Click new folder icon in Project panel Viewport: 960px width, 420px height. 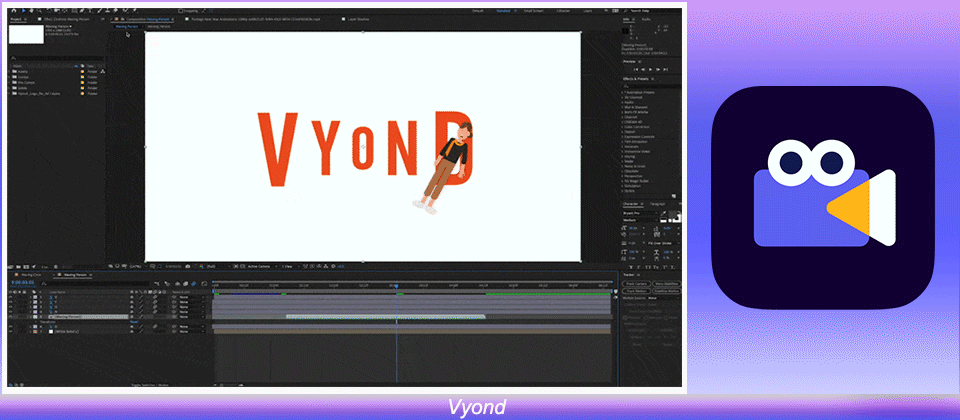point(18,267)
